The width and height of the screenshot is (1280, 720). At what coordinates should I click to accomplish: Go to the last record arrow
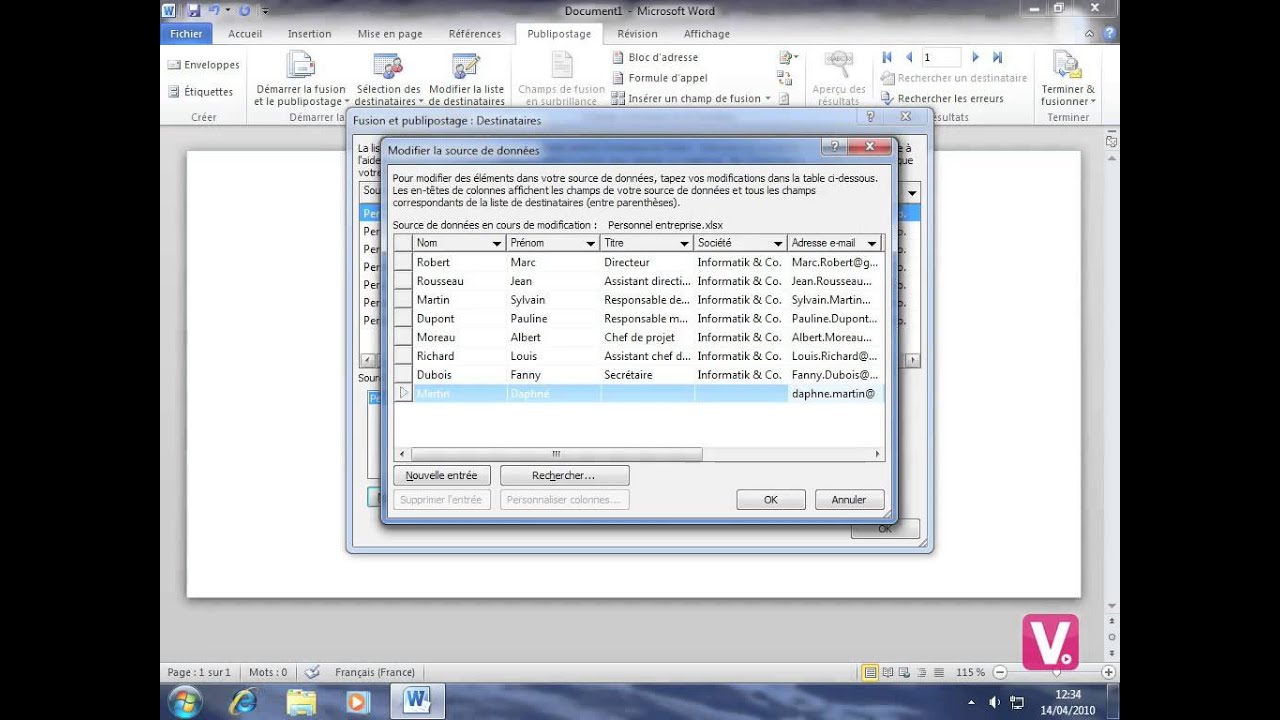click(x=997, y=58)
